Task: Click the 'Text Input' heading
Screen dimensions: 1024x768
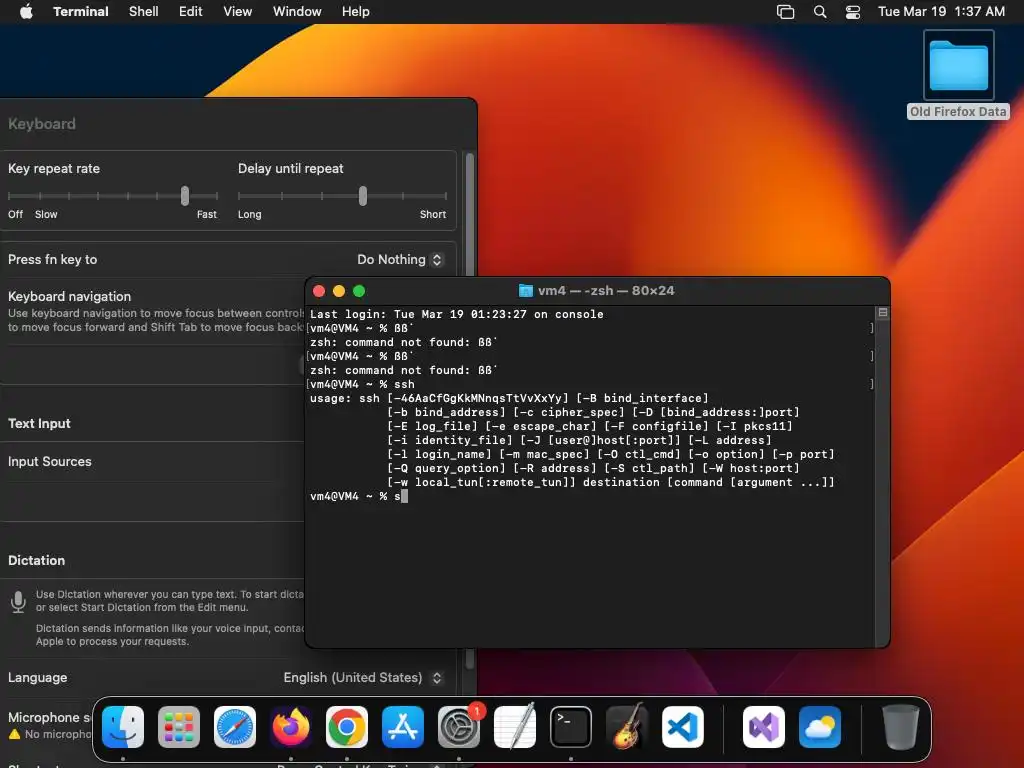Action: (x=39, y=423)
